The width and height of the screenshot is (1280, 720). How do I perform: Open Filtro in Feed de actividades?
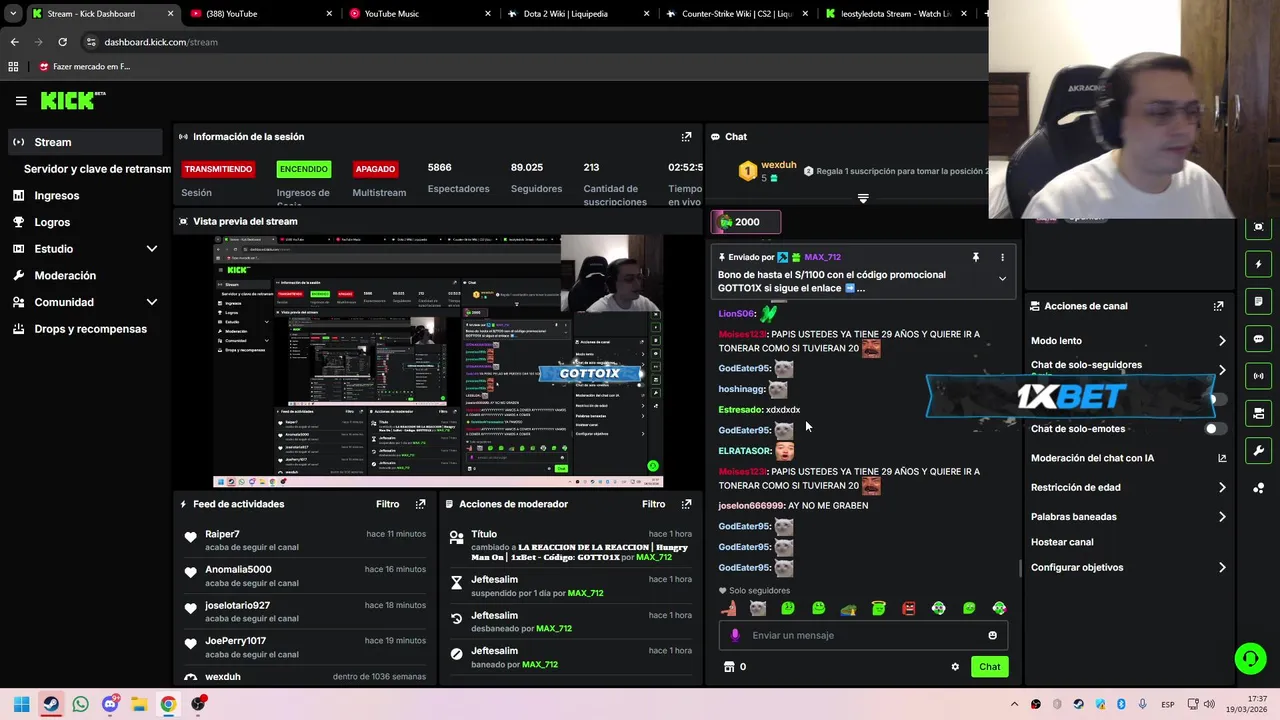coord(387,504)
